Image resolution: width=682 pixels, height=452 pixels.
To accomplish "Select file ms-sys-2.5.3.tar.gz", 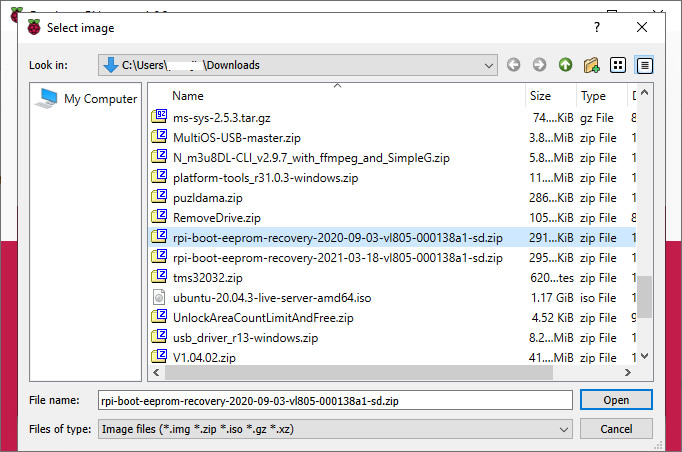I will click(x=221, y=118).
